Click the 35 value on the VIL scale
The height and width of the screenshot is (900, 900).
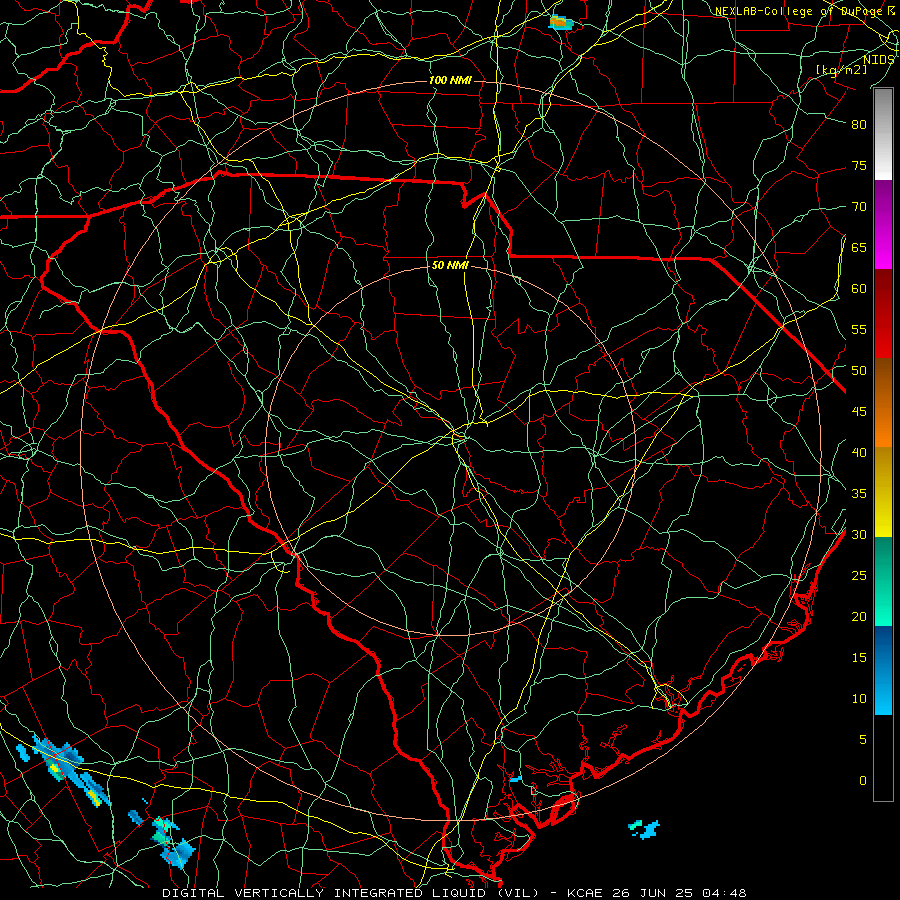[859, 494]
